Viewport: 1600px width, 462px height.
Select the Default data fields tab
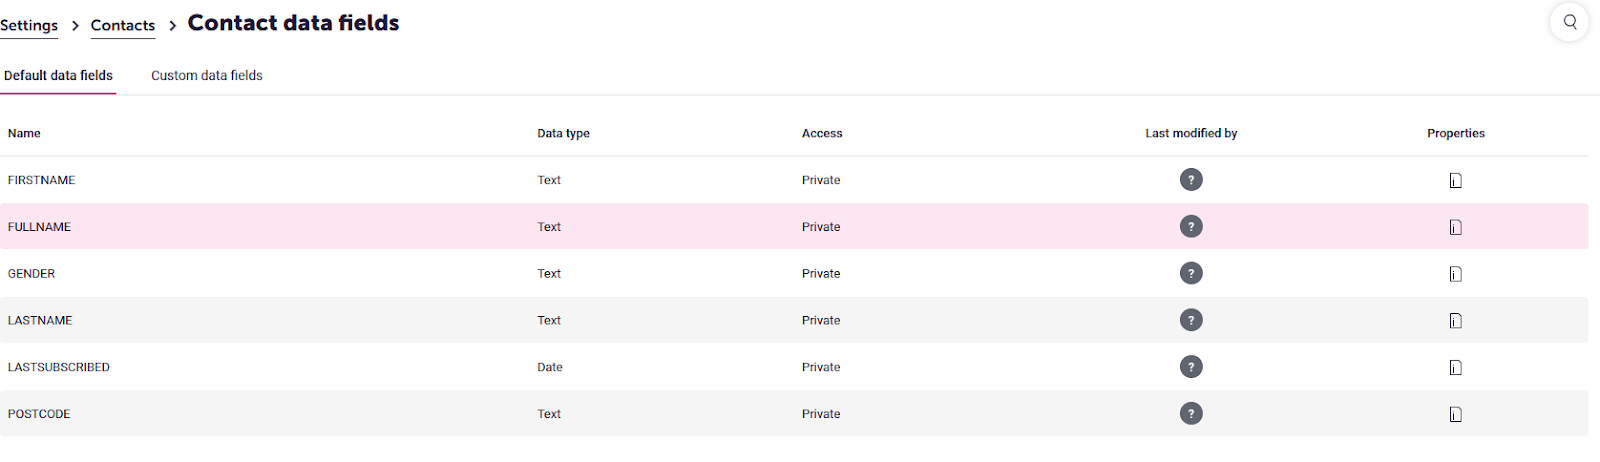[x=58, y=75]
